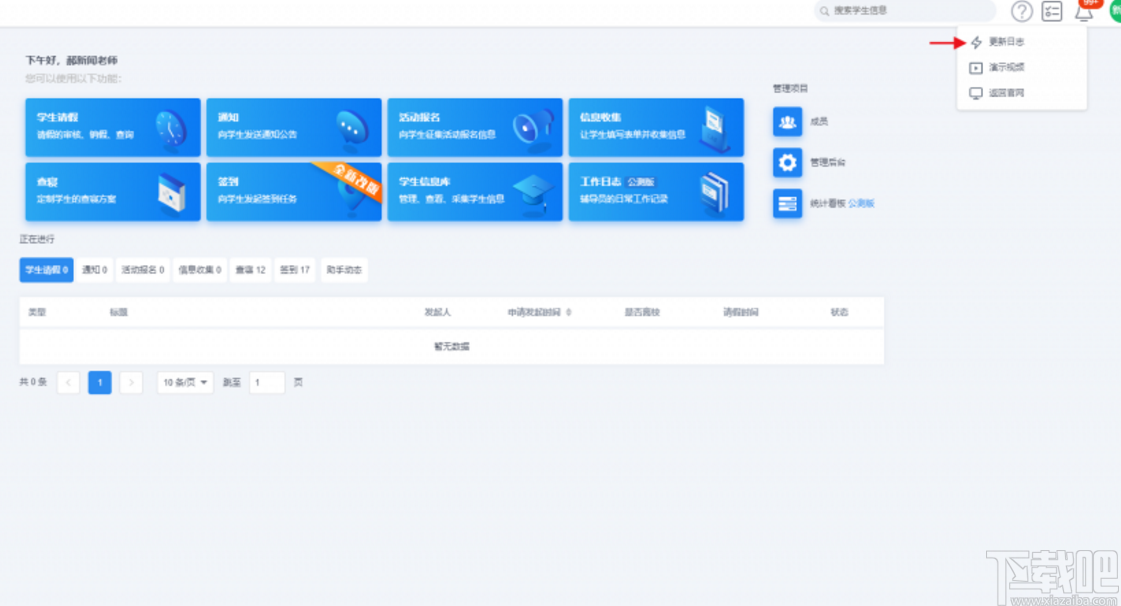Click the 暂无数据 empty table text

tap(452, 347)
